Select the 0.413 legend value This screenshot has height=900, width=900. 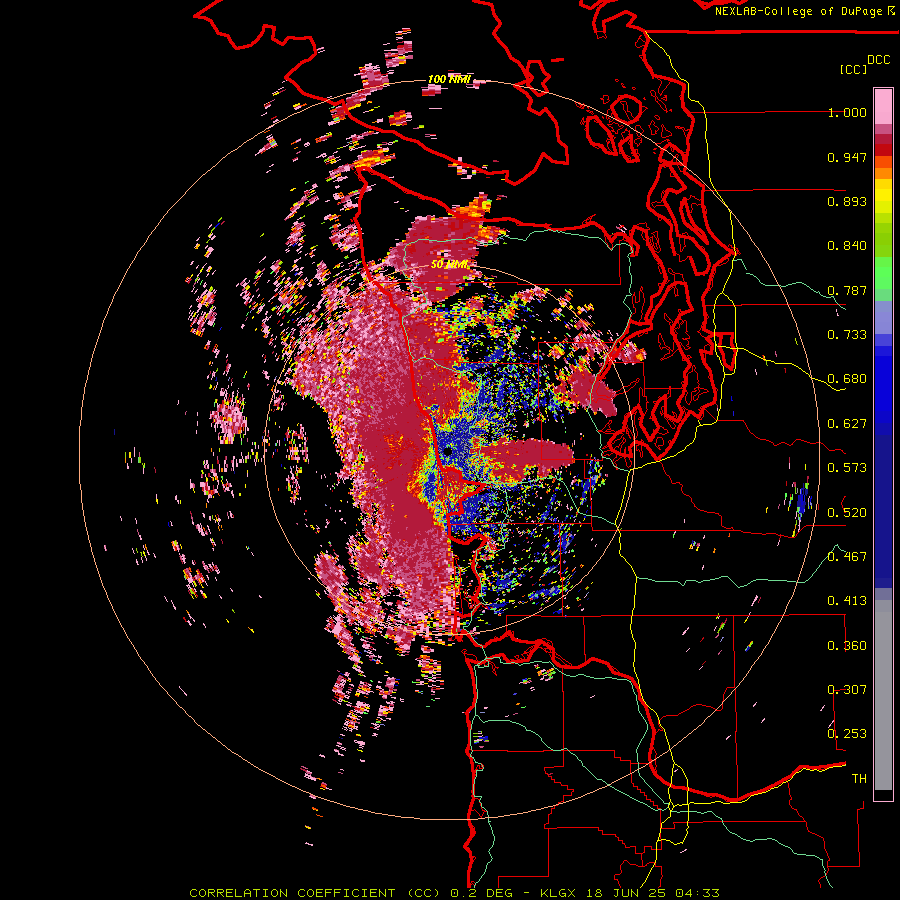tap(847, 601)
